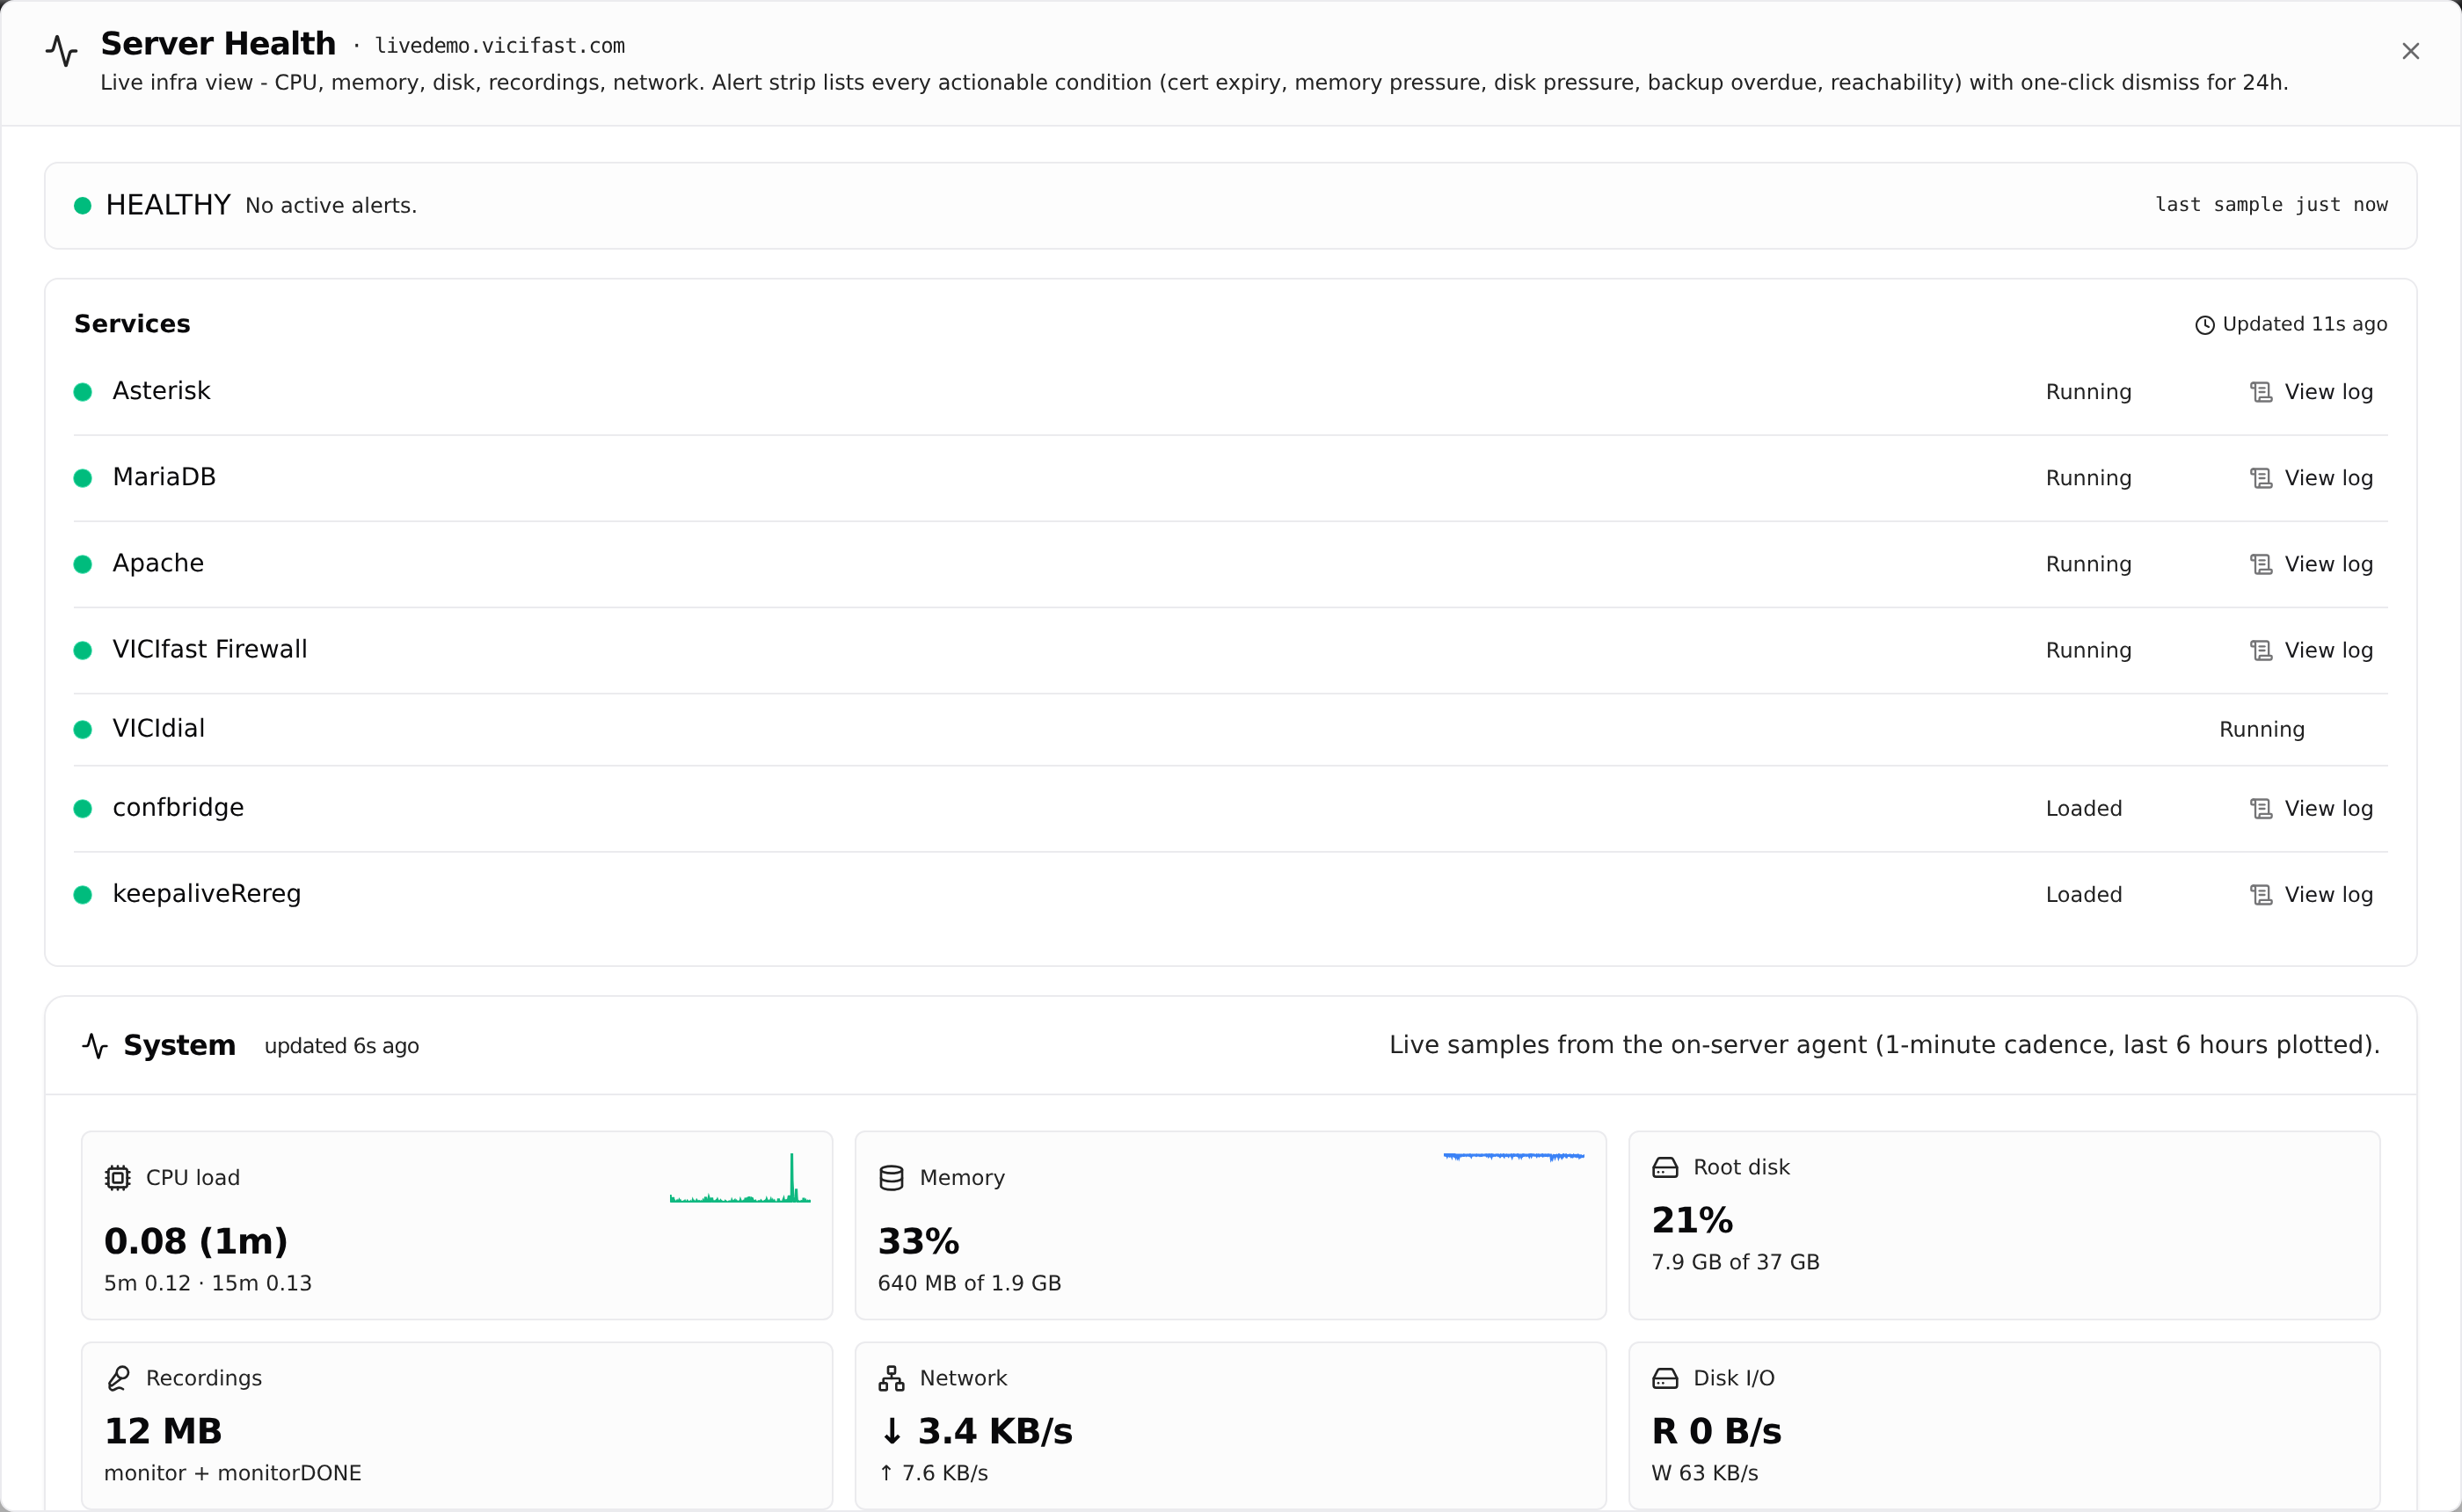Image resolution: width=2462 pixels, height=1512 pixels.
Task: Open the Apache View log
Action: [2311, 564]
